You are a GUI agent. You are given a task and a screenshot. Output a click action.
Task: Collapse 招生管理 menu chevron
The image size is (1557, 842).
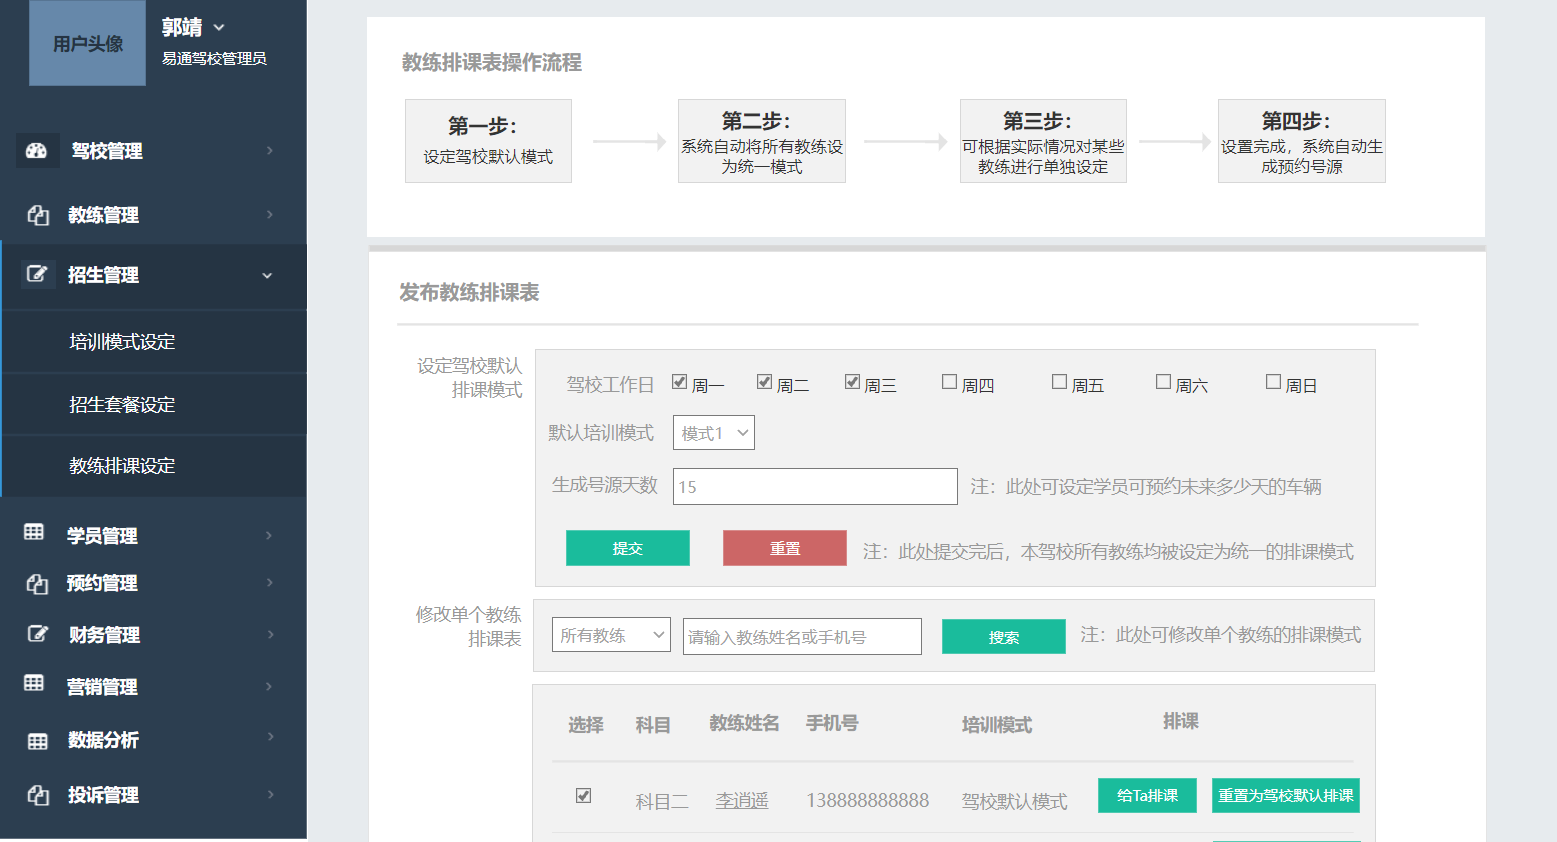click(267, 276)
